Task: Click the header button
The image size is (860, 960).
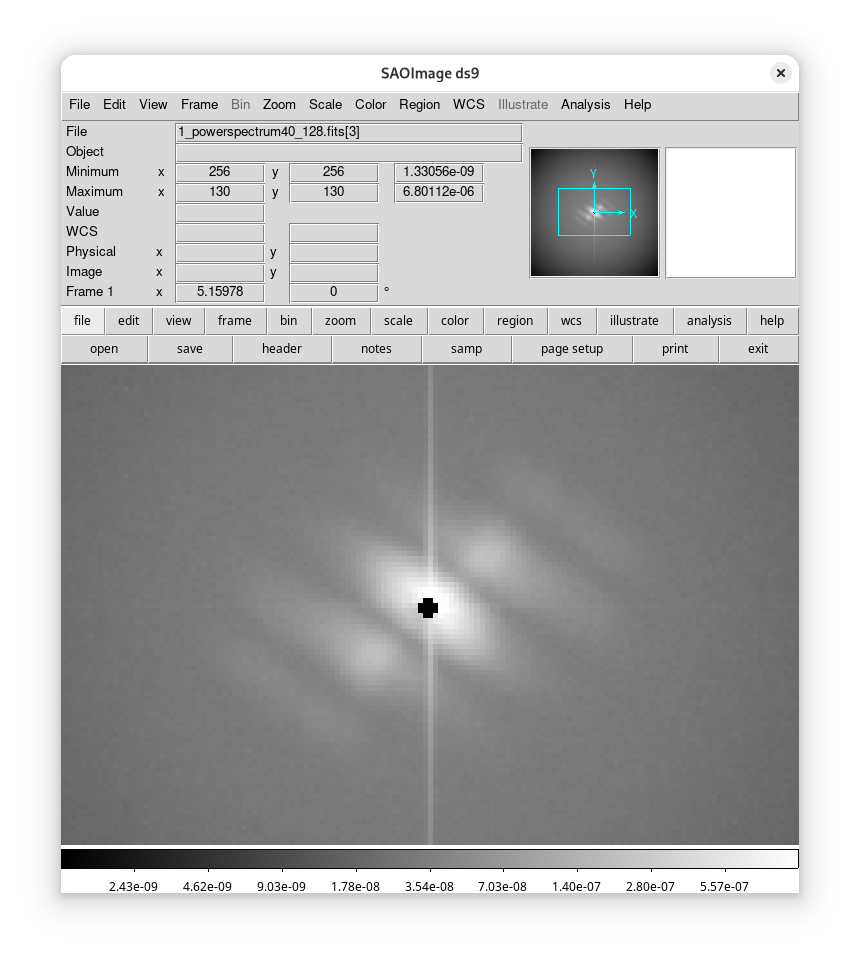Action: [281, 349]
